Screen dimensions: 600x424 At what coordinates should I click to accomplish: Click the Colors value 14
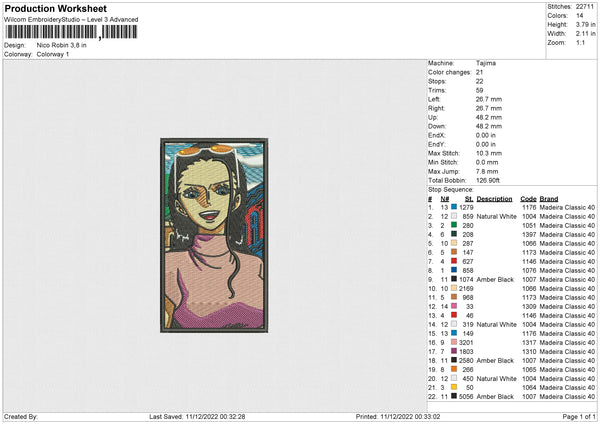579,16
